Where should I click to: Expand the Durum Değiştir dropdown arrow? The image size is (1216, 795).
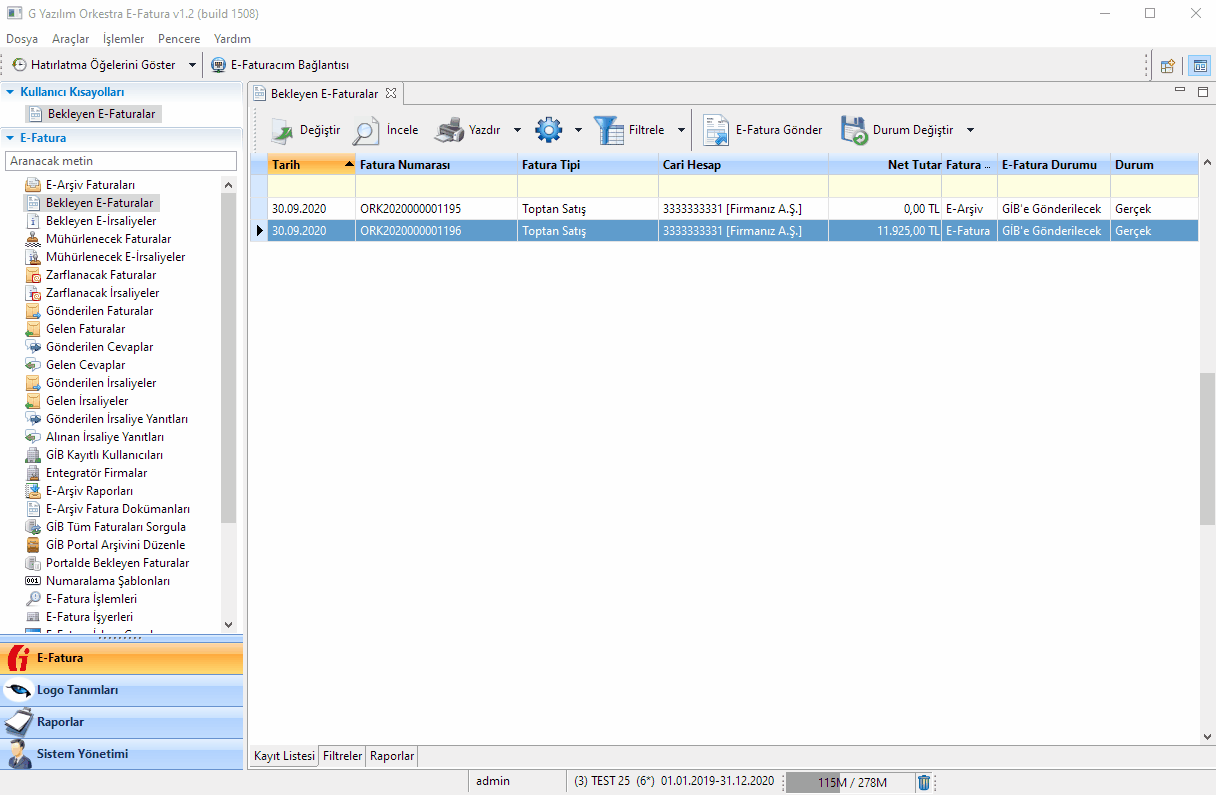969,131
